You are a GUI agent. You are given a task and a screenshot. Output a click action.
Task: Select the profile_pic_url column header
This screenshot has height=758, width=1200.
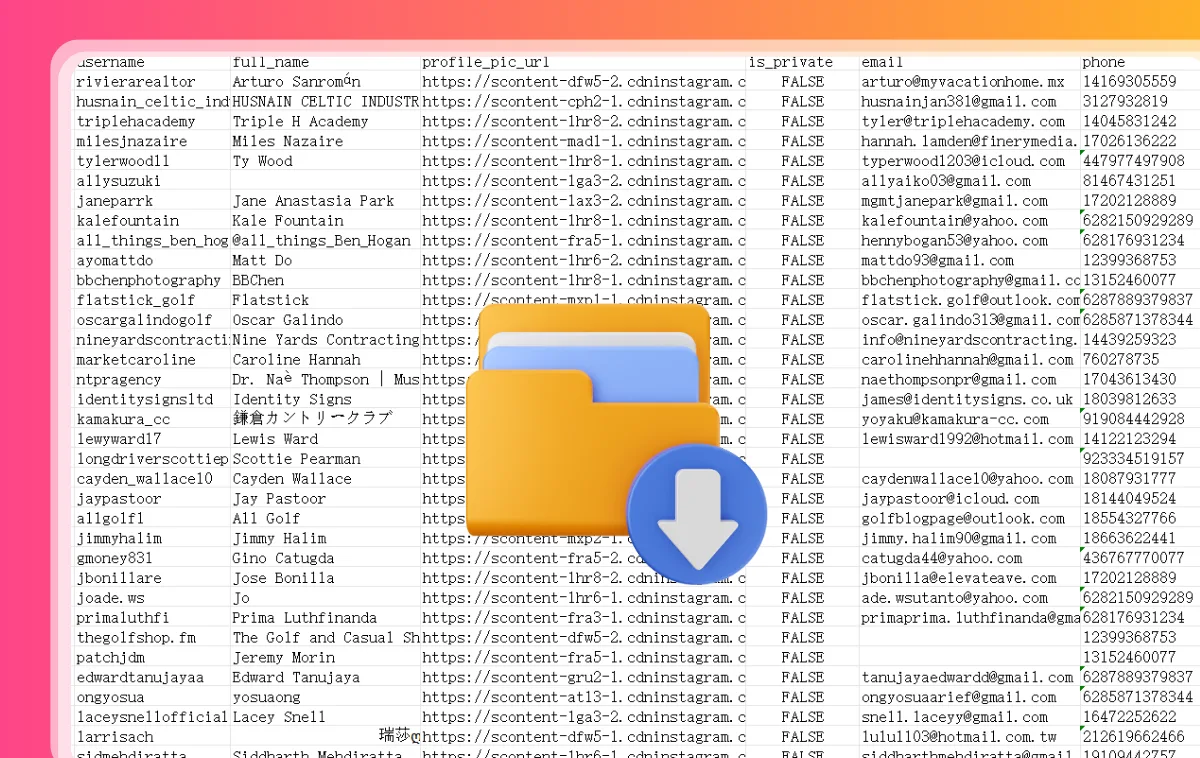486,62
